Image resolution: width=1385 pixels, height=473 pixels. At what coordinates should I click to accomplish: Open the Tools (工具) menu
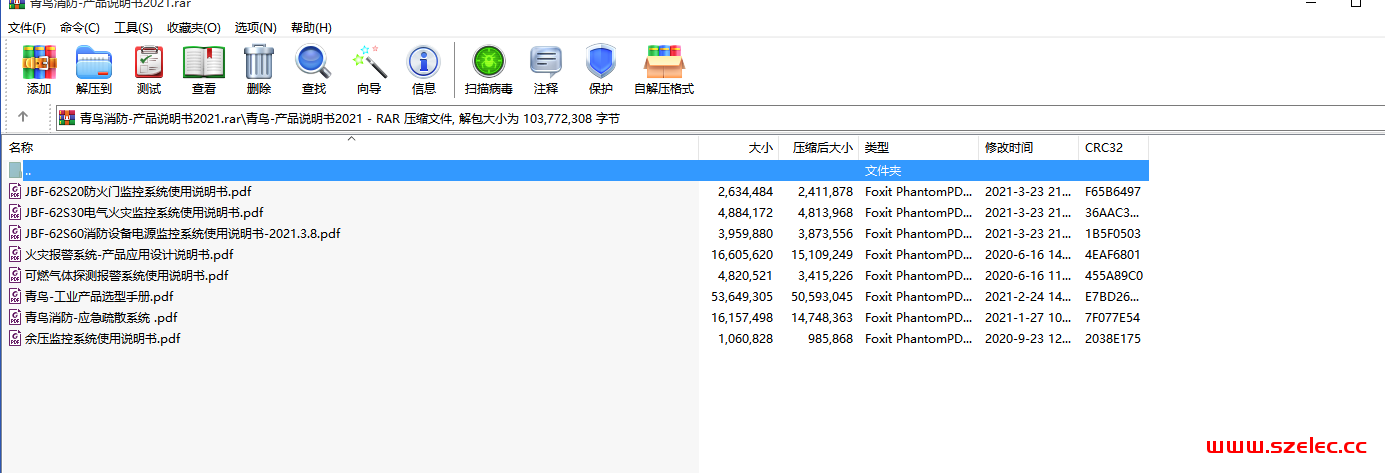click(133, 27)
